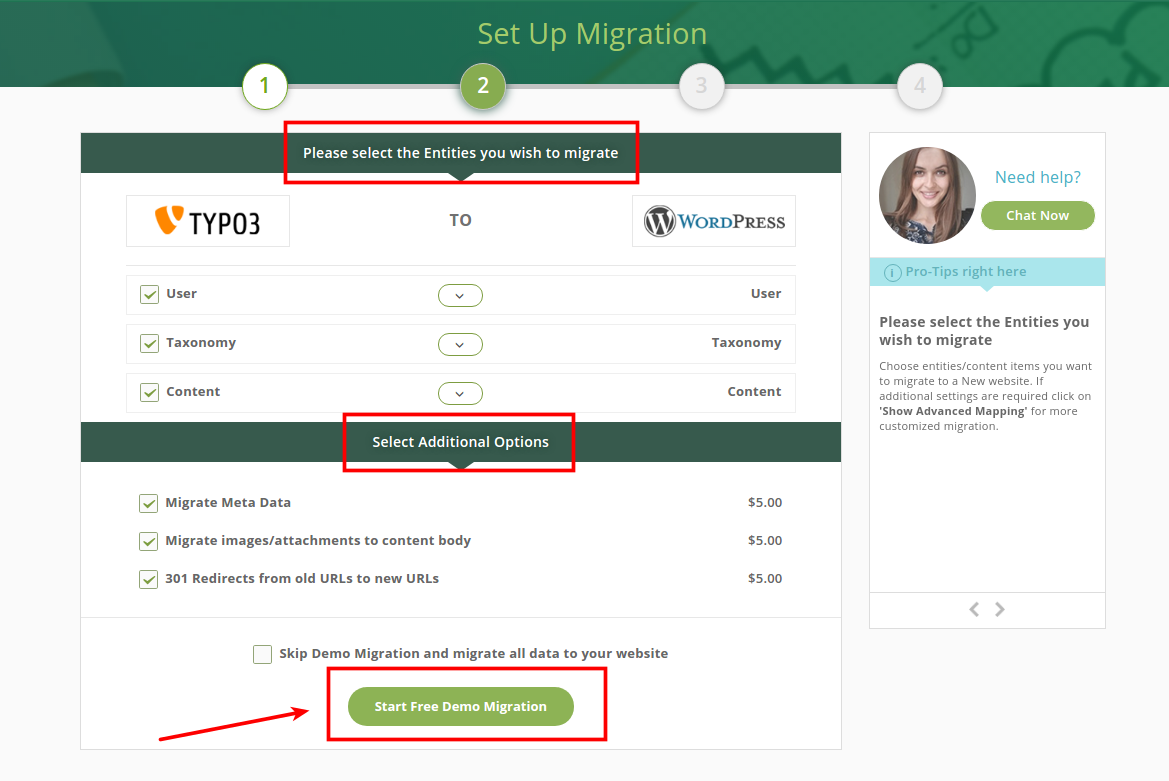Click Start Free Demo Migration button
This screenshot has height=781, width=1169.
461,706
